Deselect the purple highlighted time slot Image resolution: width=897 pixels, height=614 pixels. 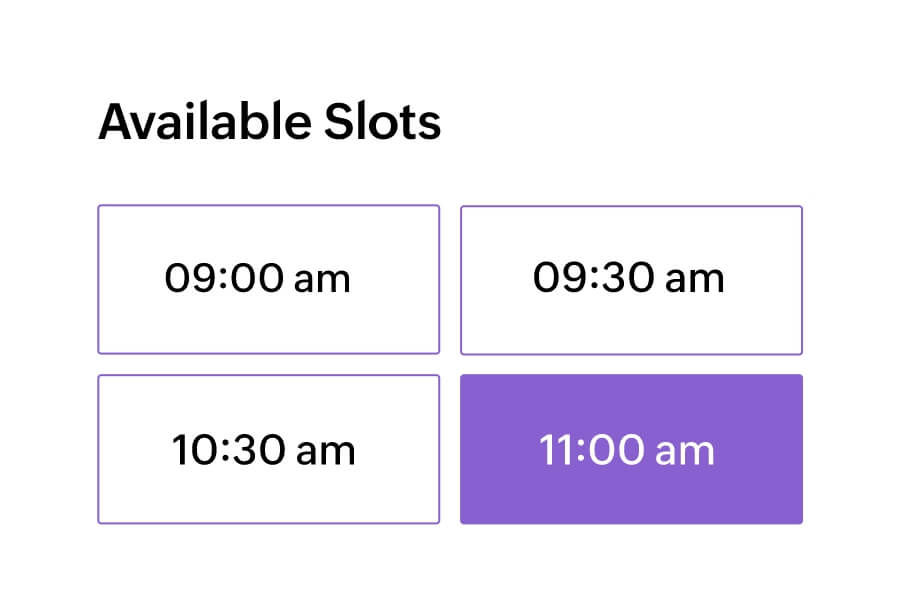631,449
